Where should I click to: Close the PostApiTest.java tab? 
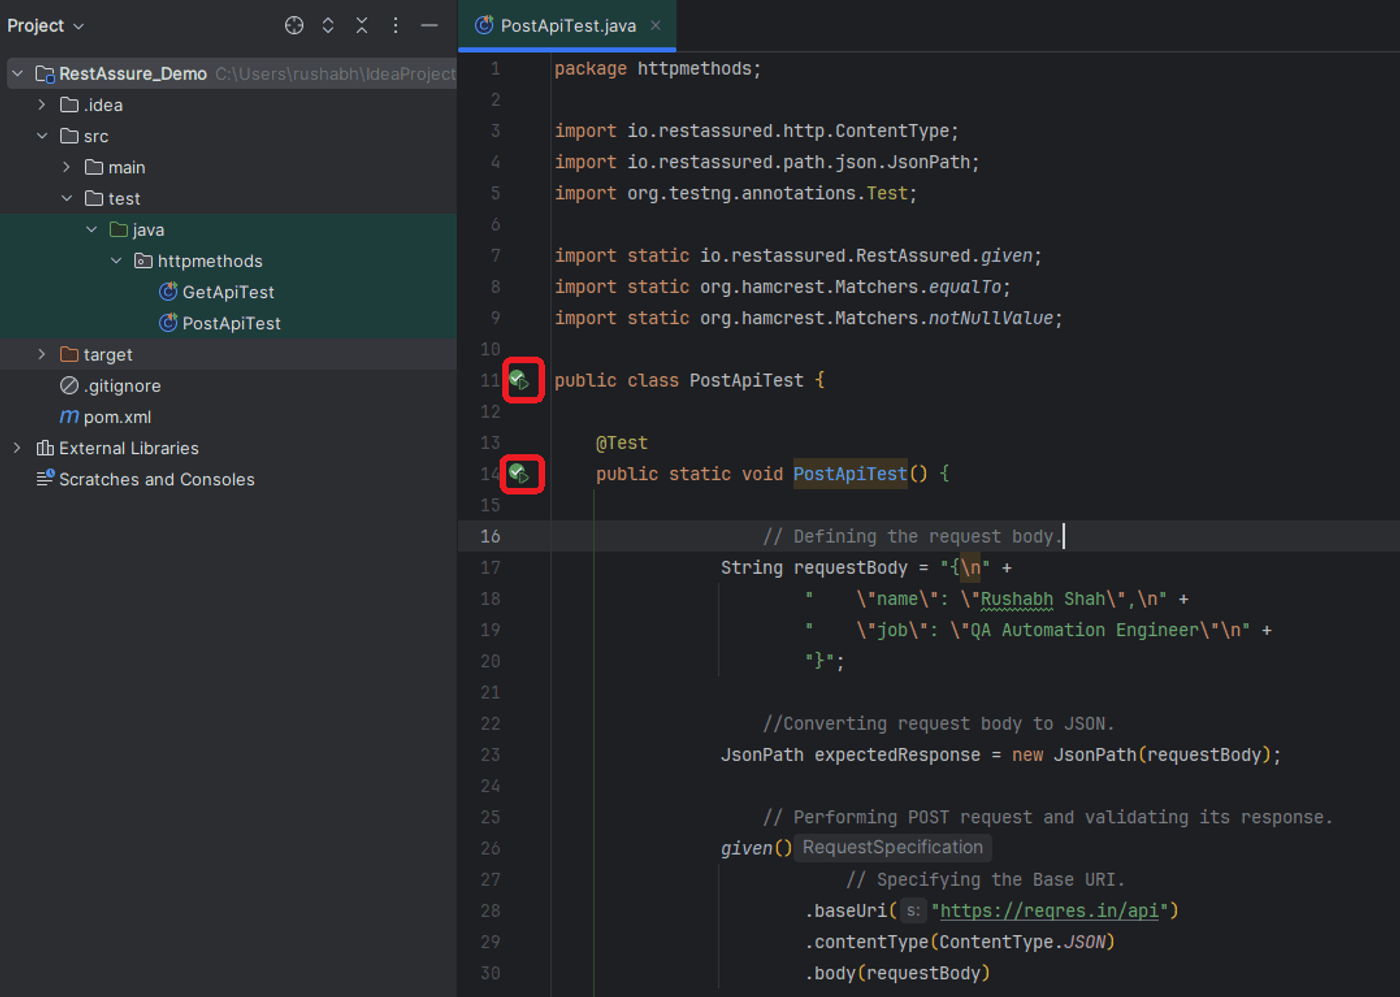[655, 25]
